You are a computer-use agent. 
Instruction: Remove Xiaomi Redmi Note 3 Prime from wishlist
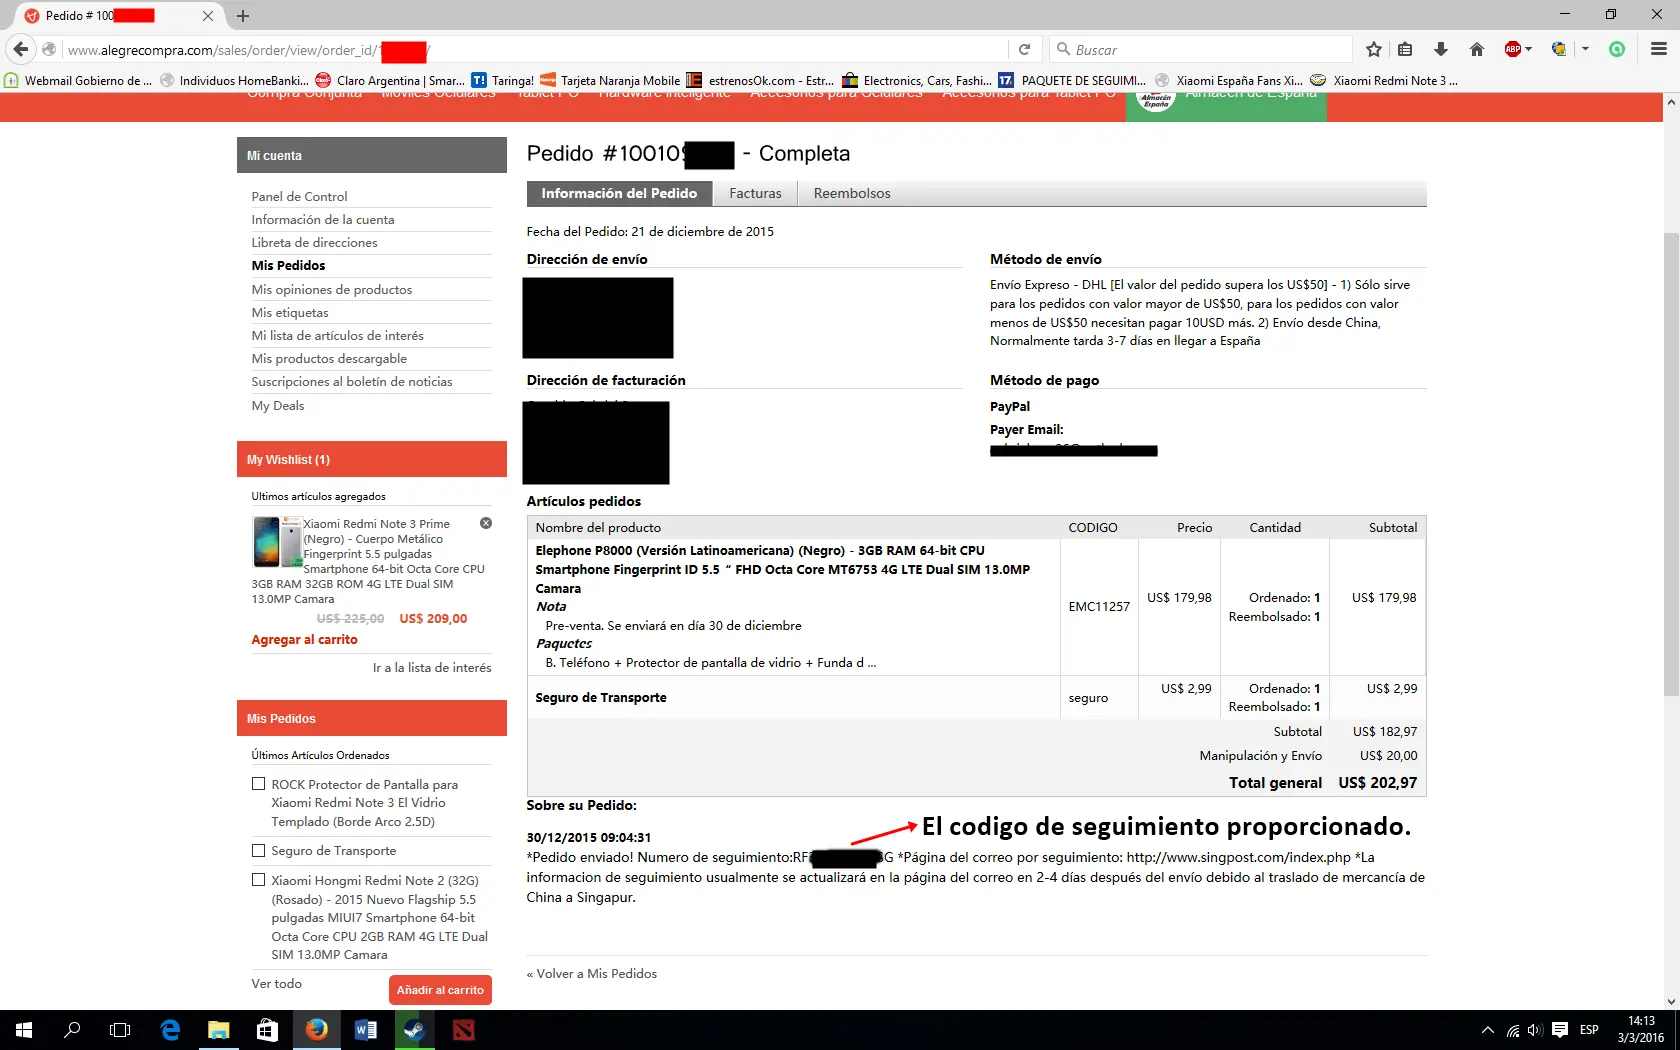coord(486,523)
